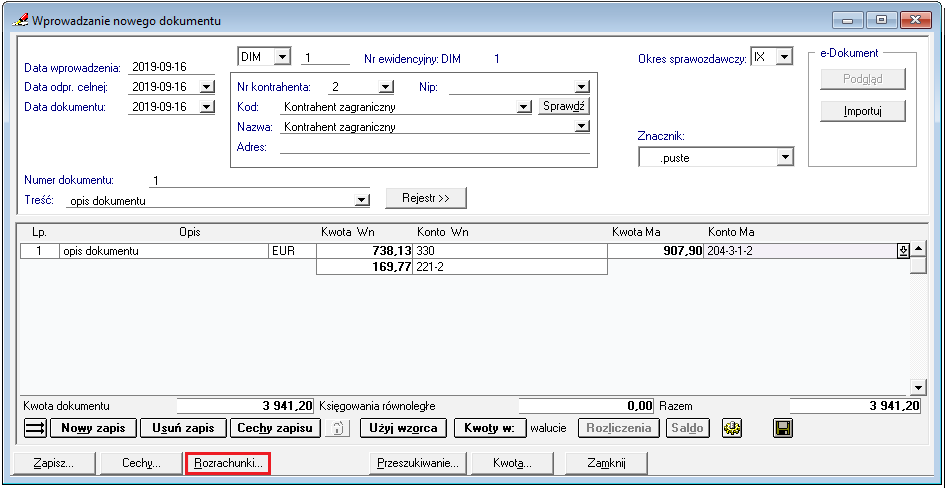Click the Opis column header
Screen dimensions: 948x493
tap(189, 232)
